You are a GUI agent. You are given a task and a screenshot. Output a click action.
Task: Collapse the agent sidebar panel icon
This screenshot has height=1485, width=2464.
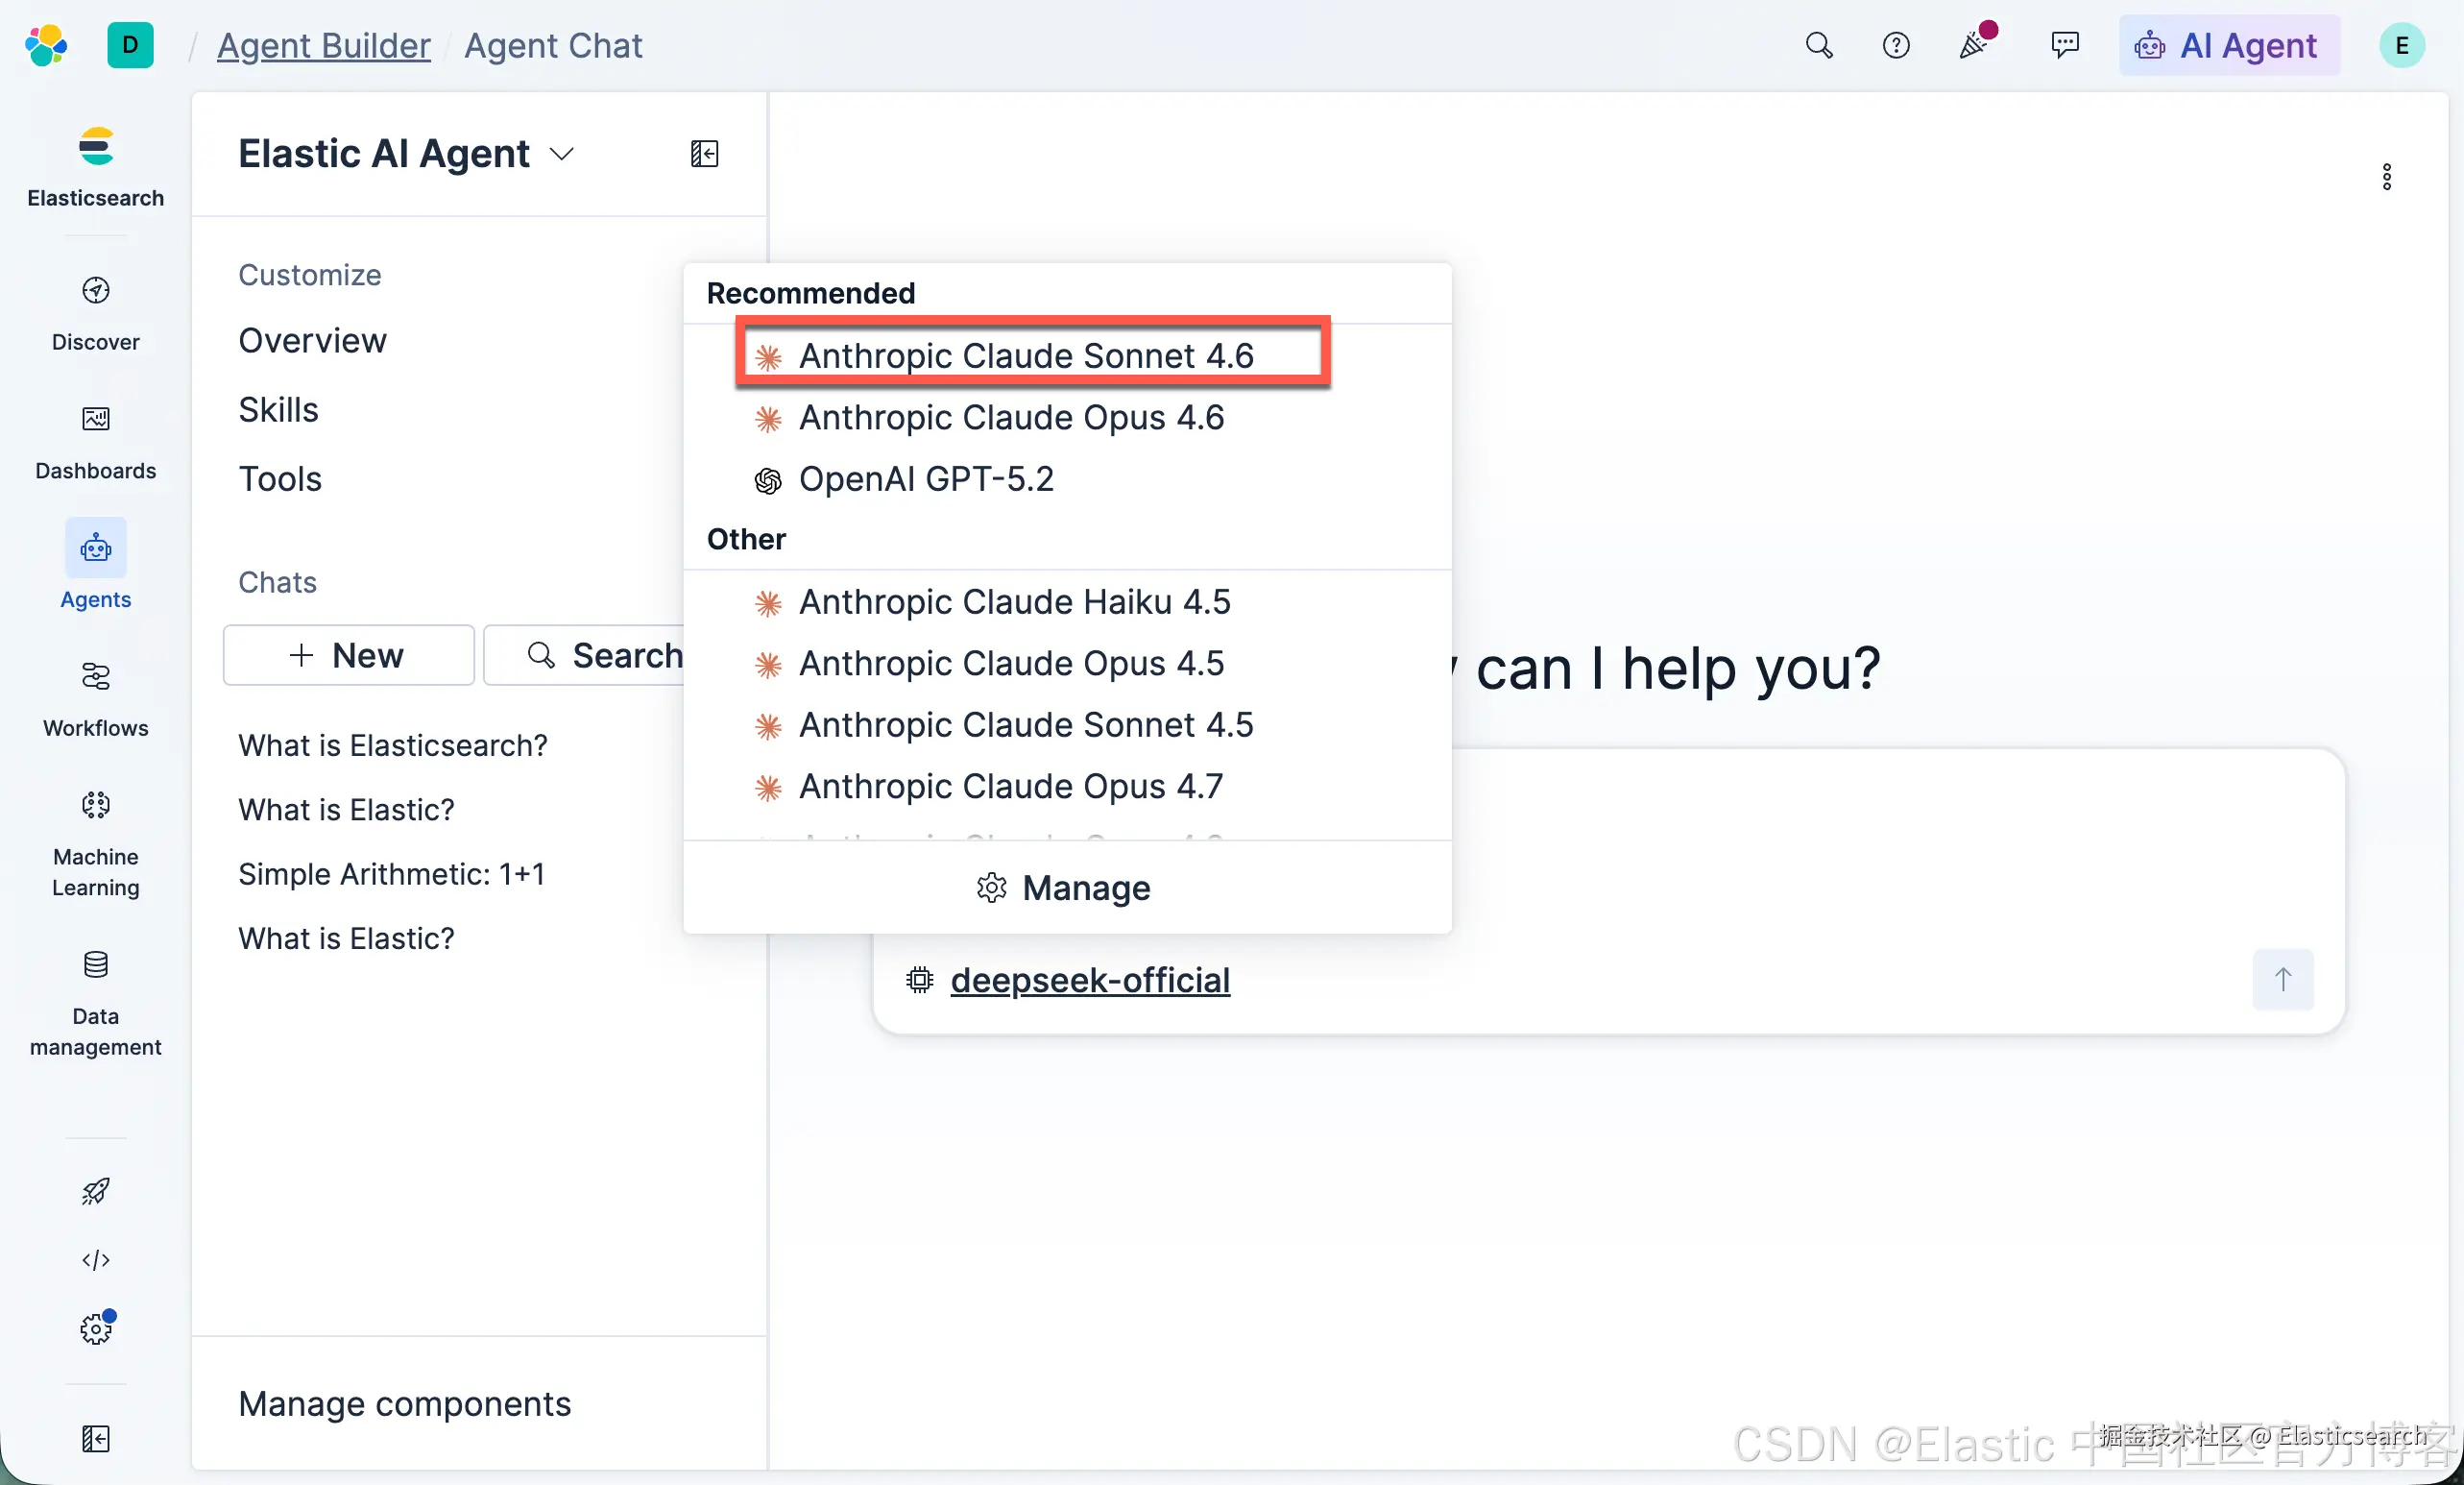[x=704, y=153]
